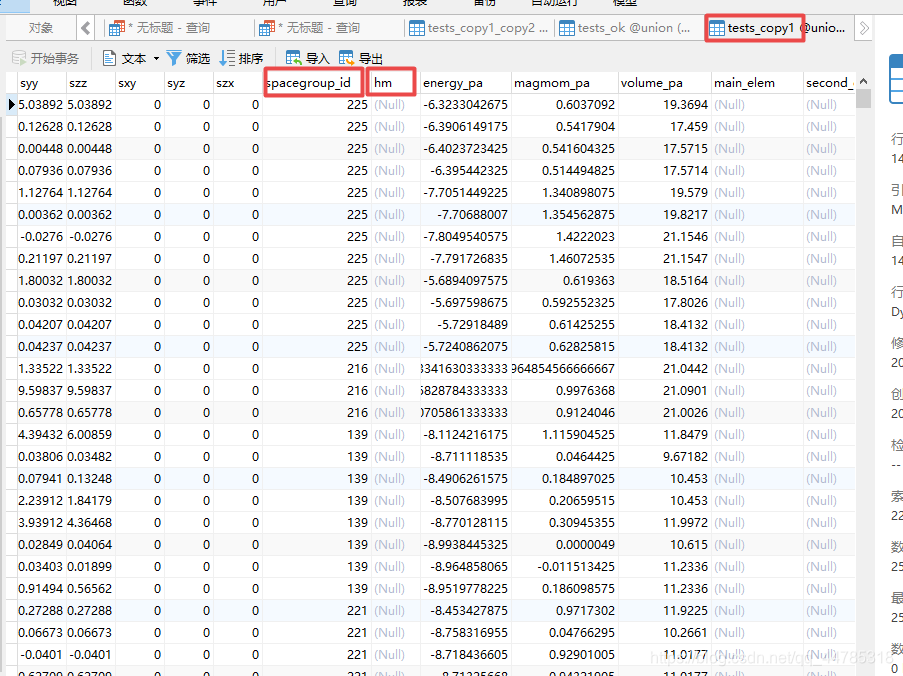Select the syy cell 4.39432
Image resolution: width=903 pixels, height=676 pixels.
(41, 435)
